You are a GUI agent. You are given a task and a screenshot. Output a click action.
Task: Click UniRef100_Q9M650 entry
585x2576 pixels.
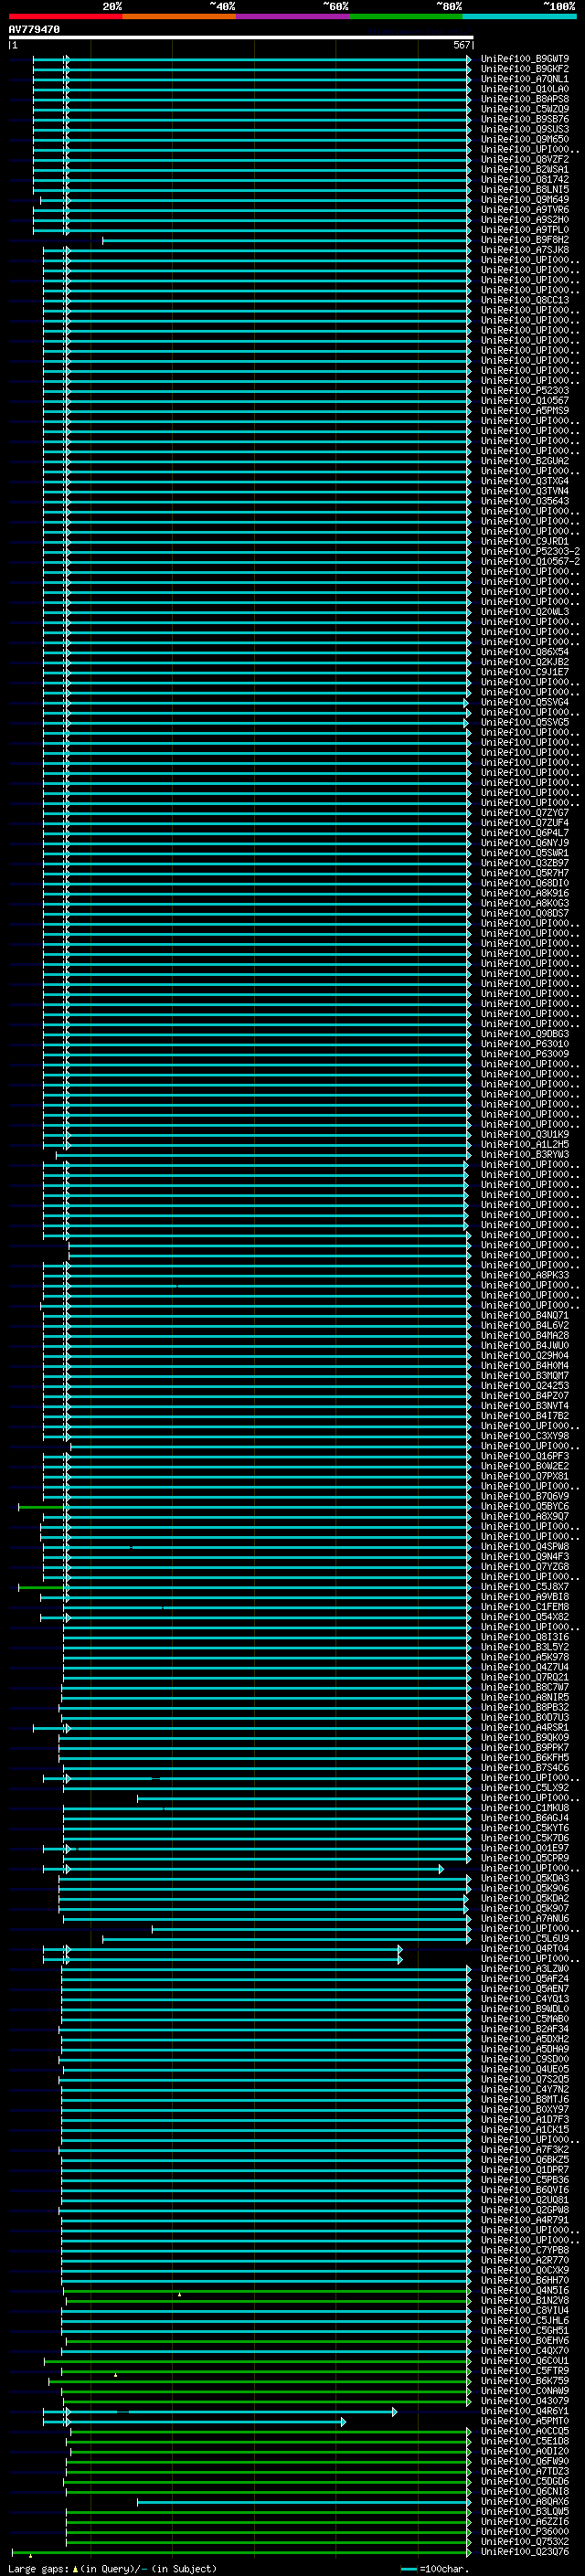pos(524,139)
